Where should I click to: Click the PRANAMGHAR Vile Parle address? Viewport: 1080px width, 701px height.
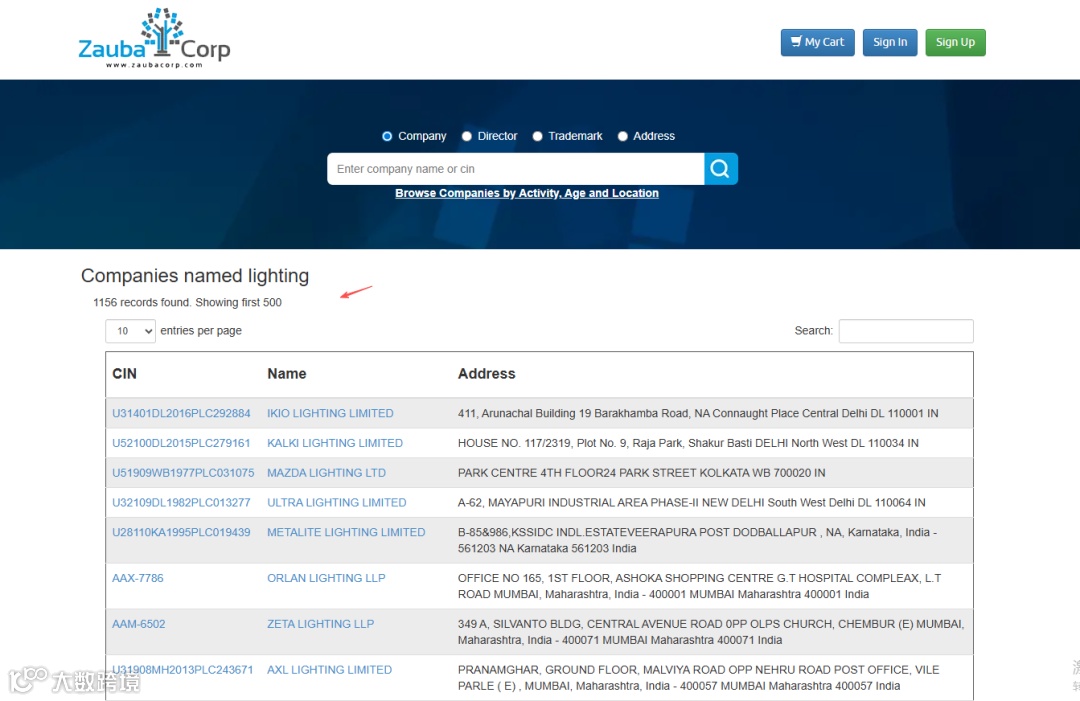point(698,678)
